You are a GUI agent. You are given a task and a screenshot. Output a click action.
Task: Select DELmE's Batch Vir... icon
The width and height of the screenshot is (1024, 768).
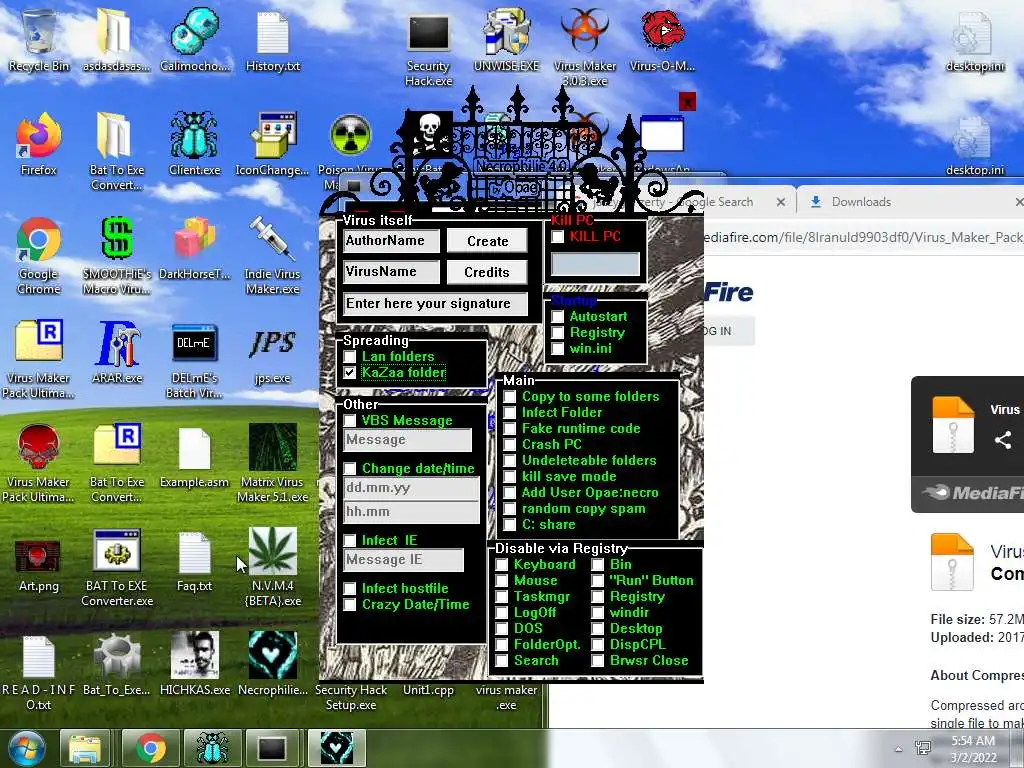pyautogui.click(x=194, y=360)
